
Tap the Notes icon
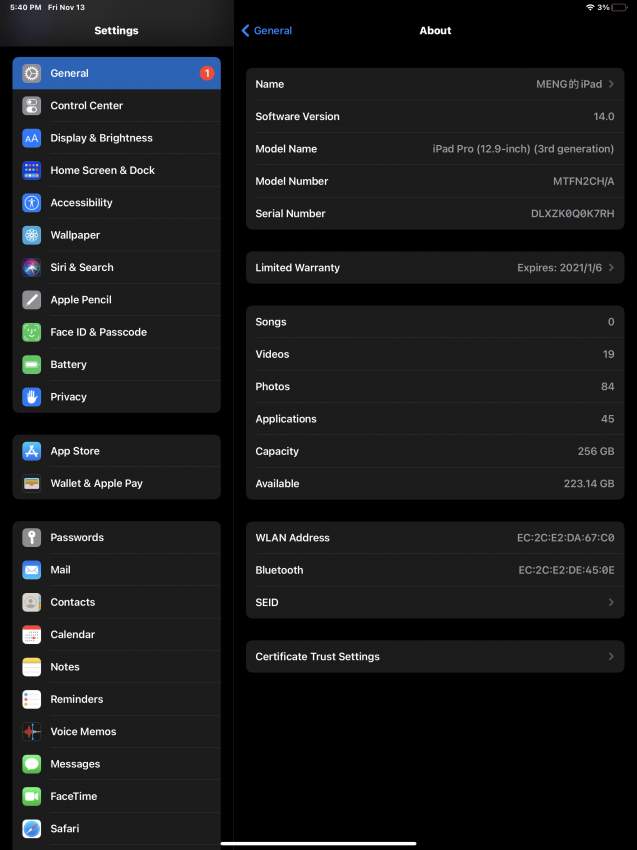[x=31, y=667]
